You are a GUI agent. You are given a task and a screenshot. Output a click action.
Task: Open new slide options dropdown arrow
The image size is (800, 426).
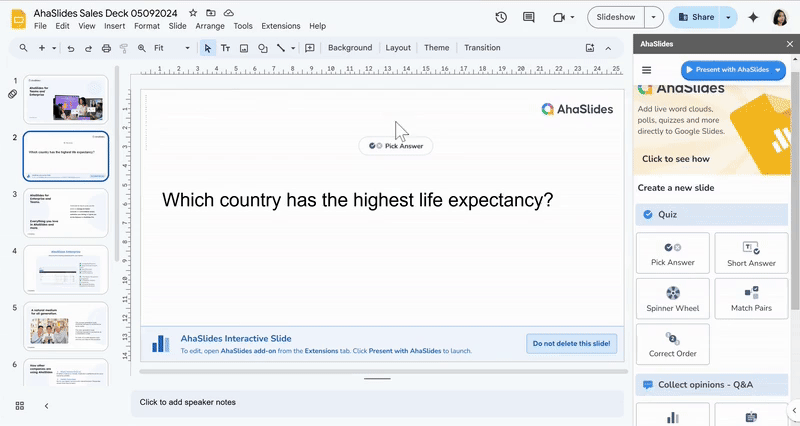(x=54, y=48)
